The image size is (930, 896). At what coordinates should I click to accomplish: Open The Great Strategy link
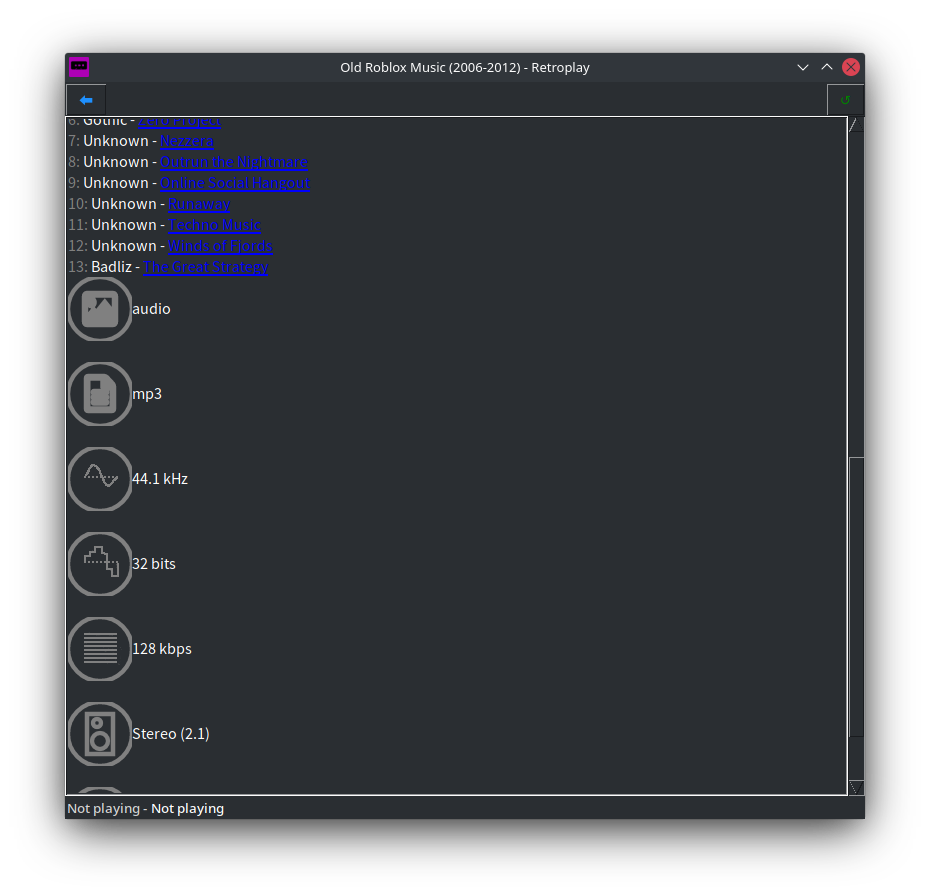click(x=206, y=267)
